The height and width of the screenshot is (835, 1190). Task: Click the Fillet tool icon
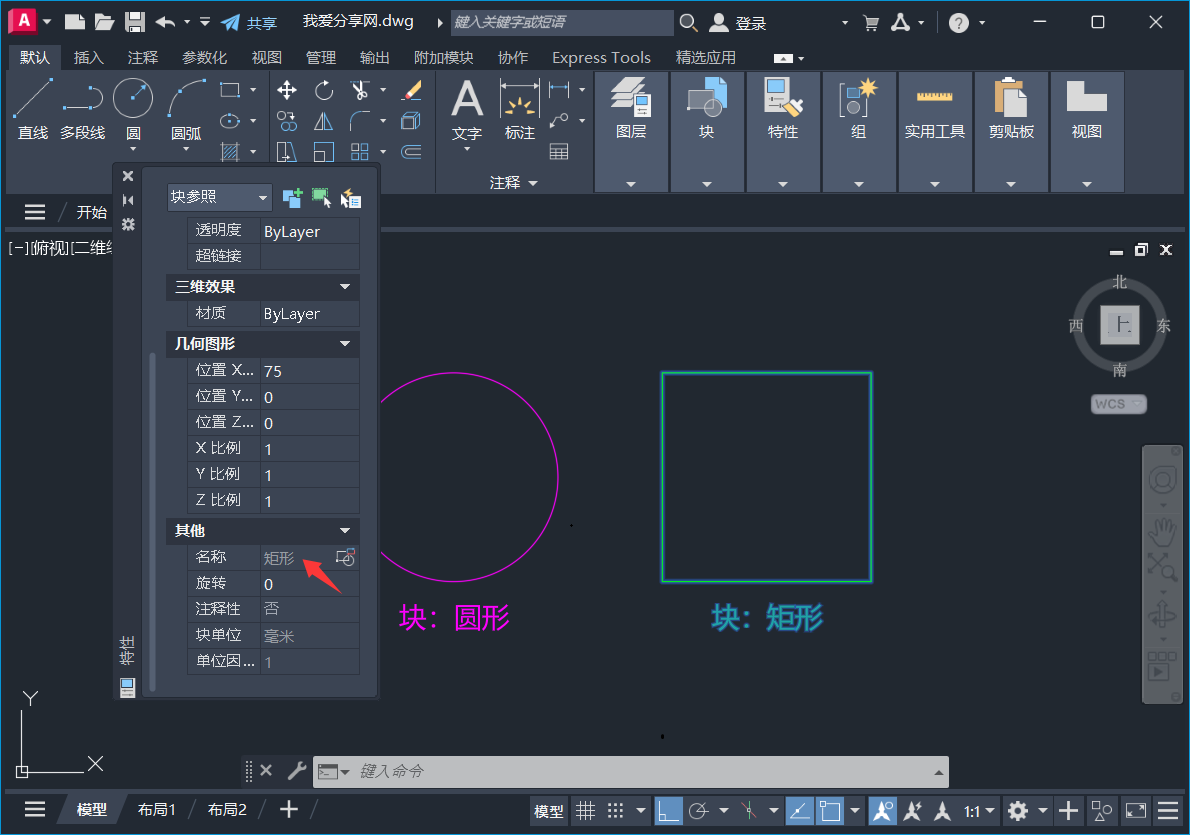[360, 121]
